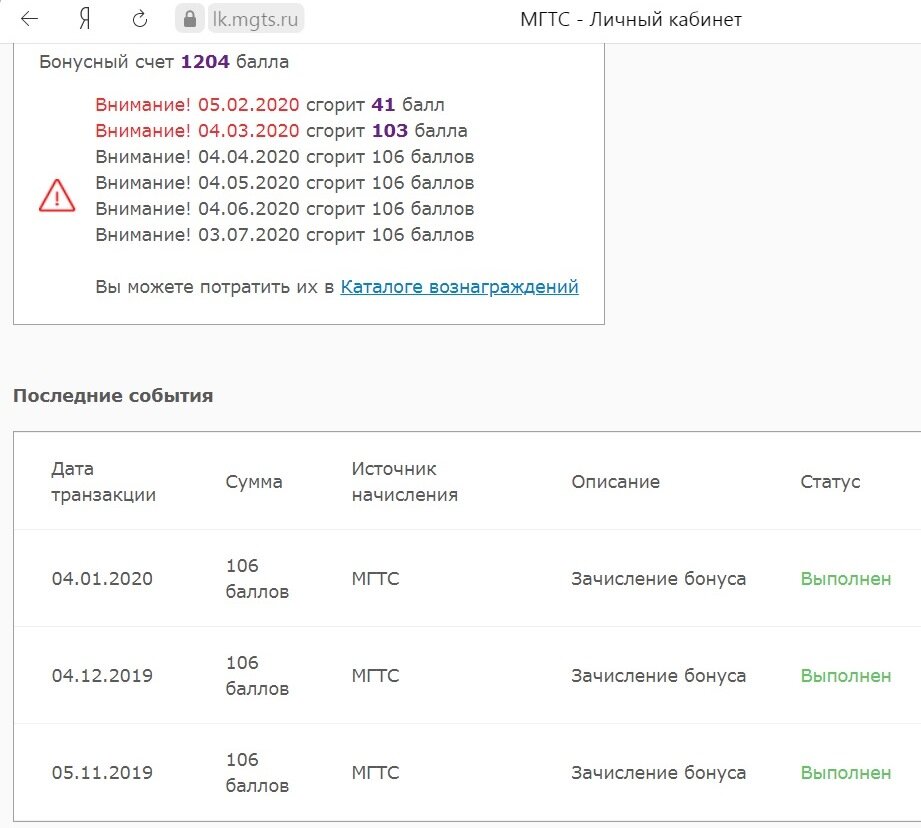Viewport: 921px width, 828px height.
Task: Click 106 баллов in the 04.01.2020 row
Action: 257,578
